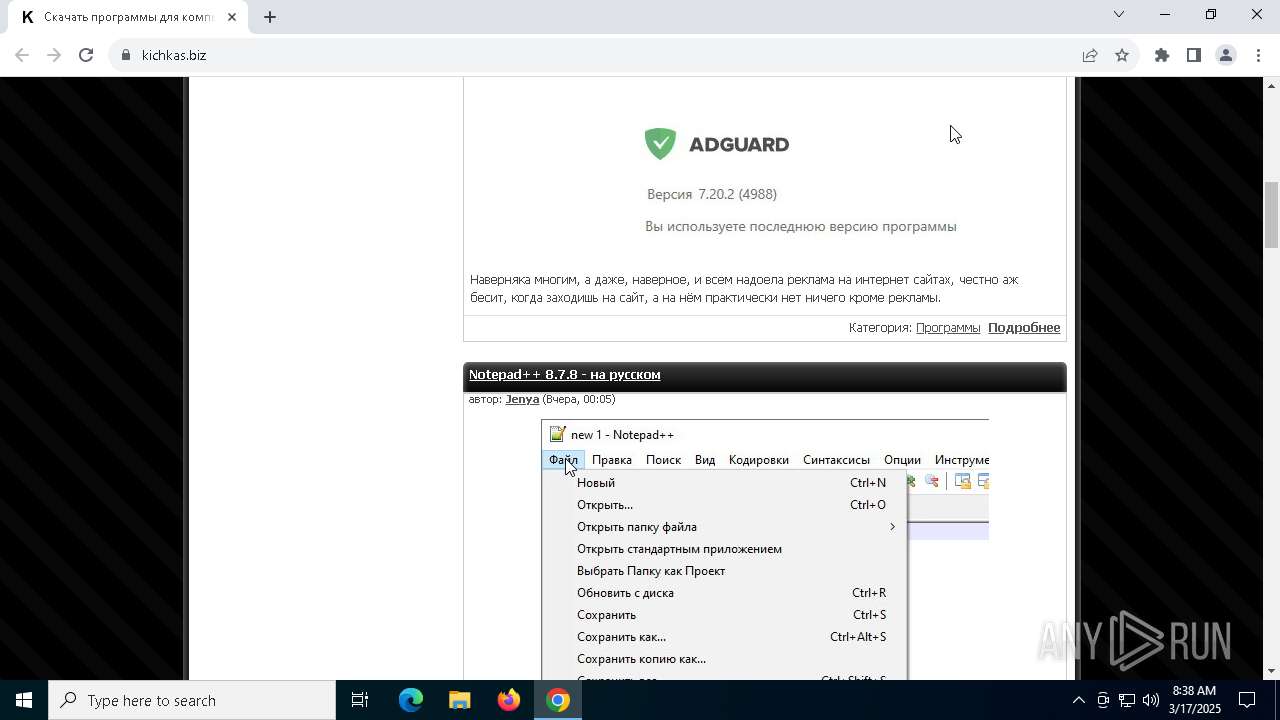Viewport: 1280px width, 720px height.
Task: Open Task View on taskbar
Action: click(360, 700)
